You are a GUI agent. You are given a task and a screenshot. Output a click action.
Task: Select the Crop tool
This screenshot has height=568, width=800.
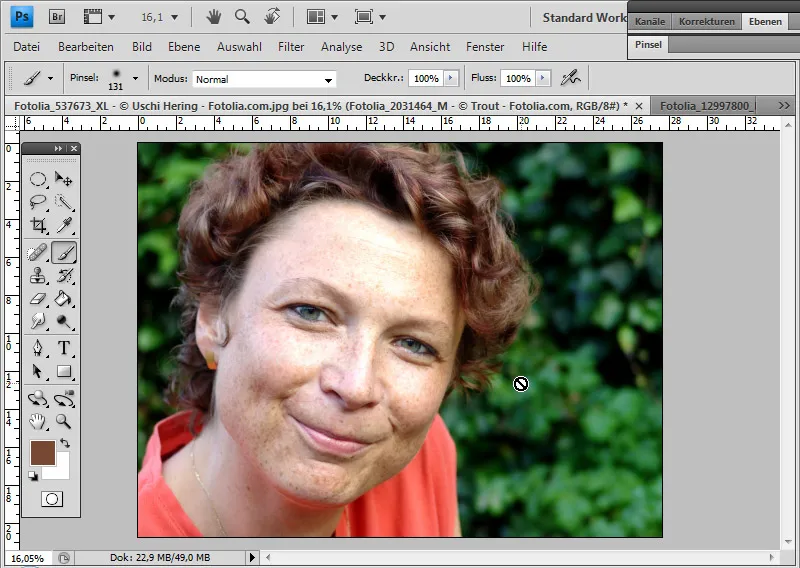38,225
